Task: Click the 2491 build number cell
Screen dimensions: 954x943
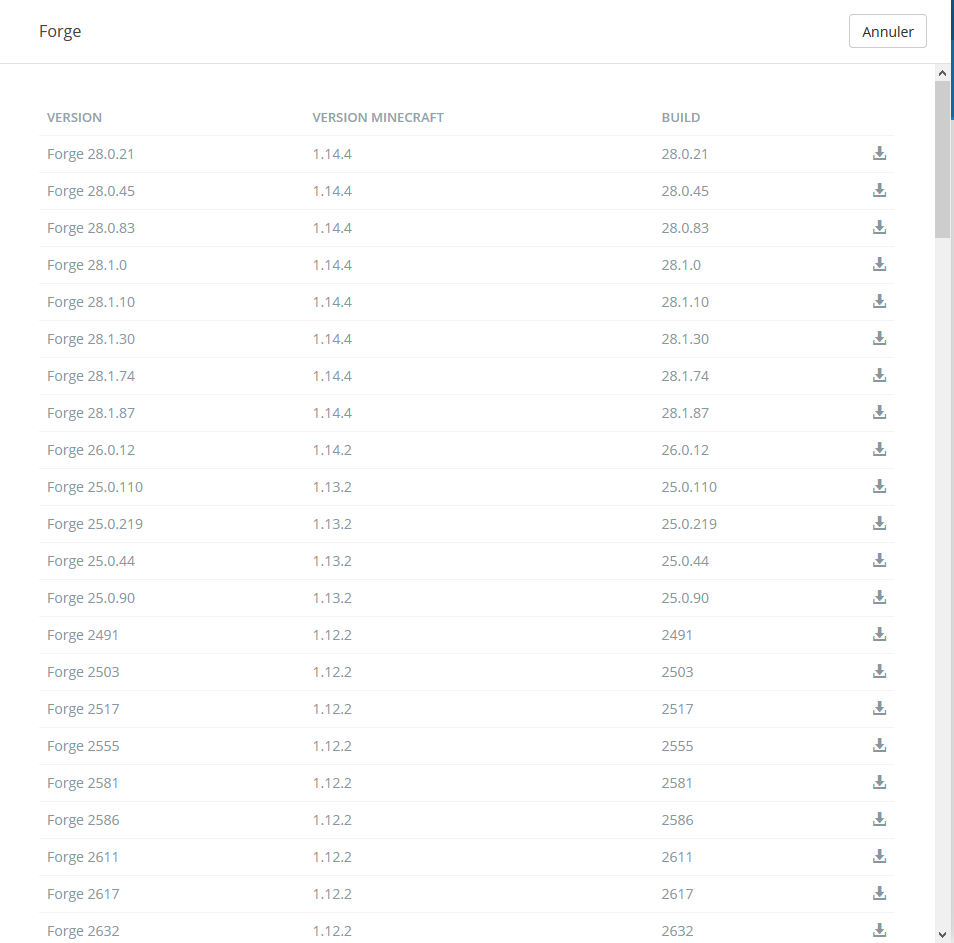Action: point(677,635)
